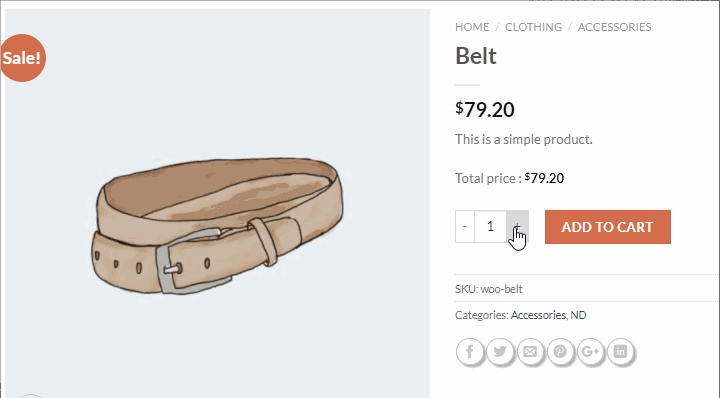Share the Belt product on Facebook
Image resolution: width=720 pixels, height=398 pixels.
click(470, 352)
